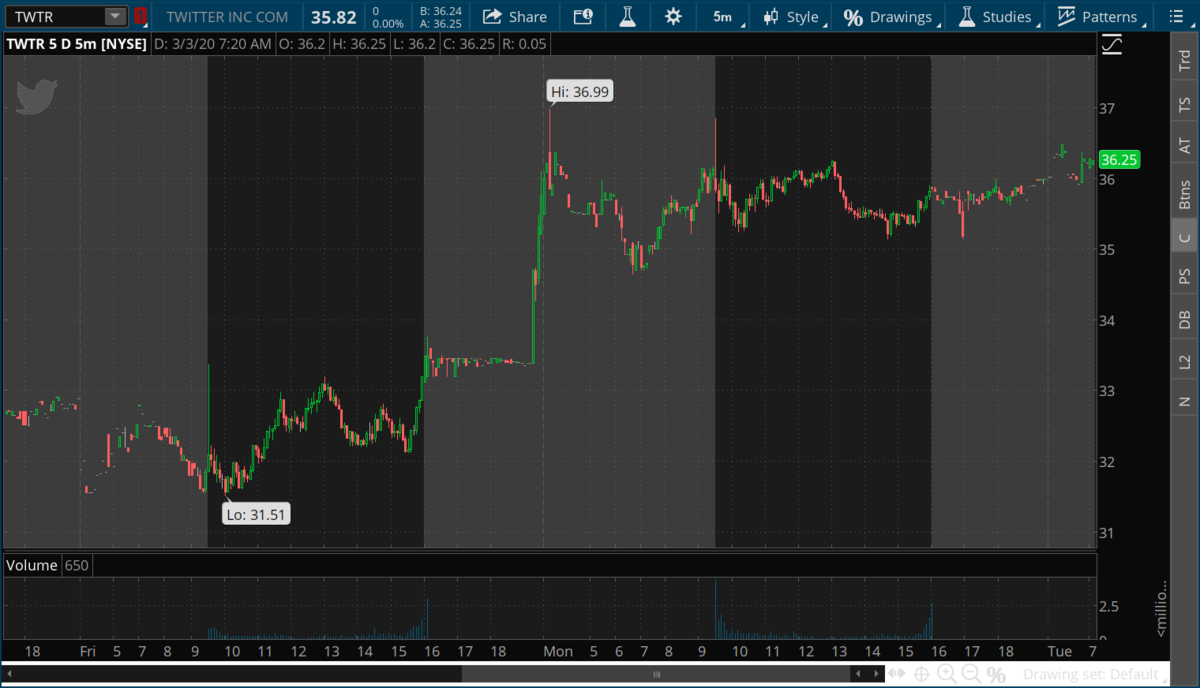Click the percent icon in bottom bar
Image resolution: width=1200 pixels, height=688 pixels.
[996, 675]
